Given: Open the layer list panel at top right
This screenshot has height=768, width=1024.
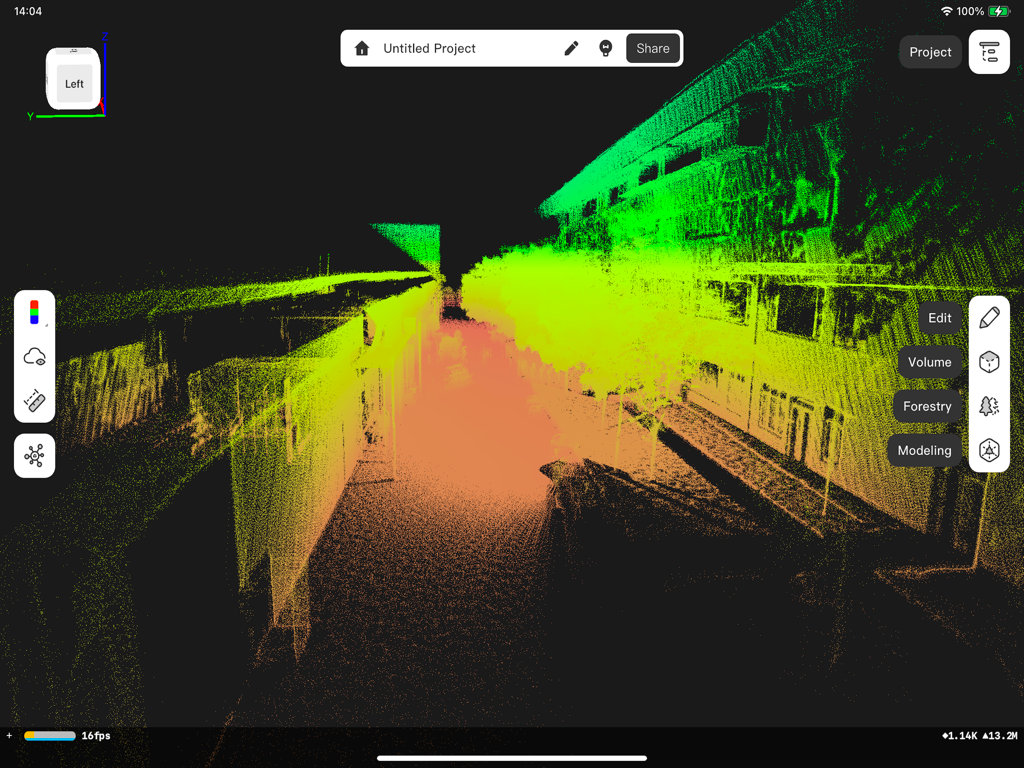Looking at the screenshot, I should [x=989, y=51].
